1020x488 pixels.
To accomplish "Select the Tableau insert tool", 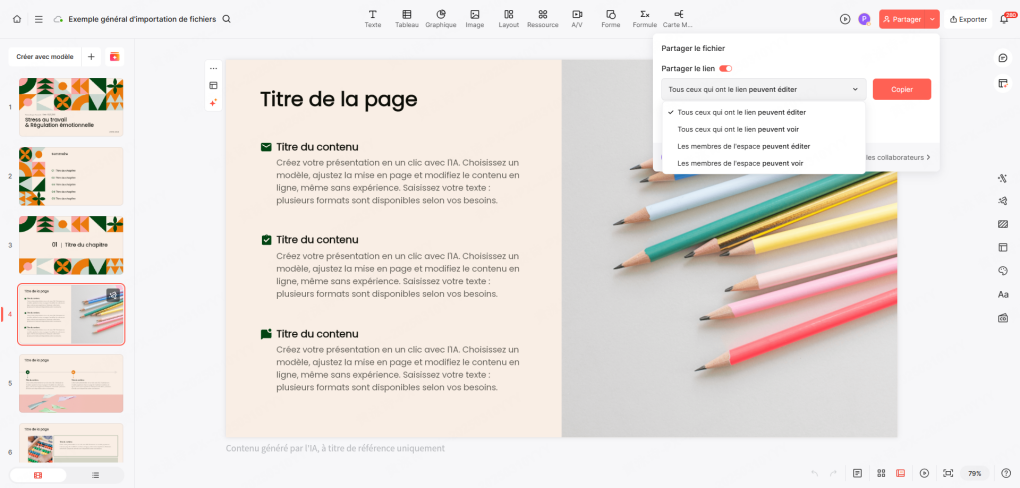I will pos(406,19).
